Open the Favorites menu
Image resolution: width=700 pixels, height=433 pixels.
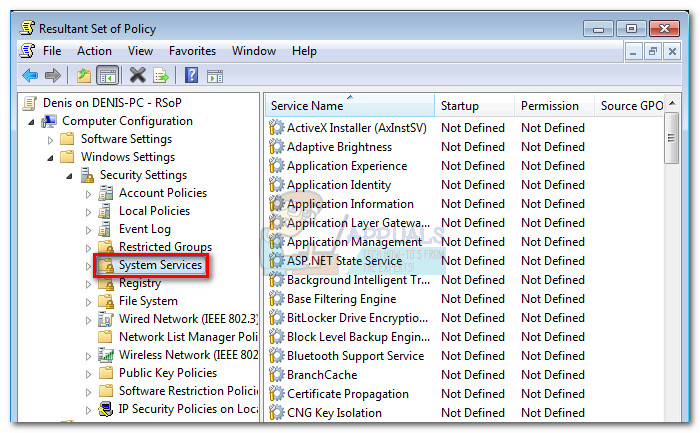(x=192, y=51)
